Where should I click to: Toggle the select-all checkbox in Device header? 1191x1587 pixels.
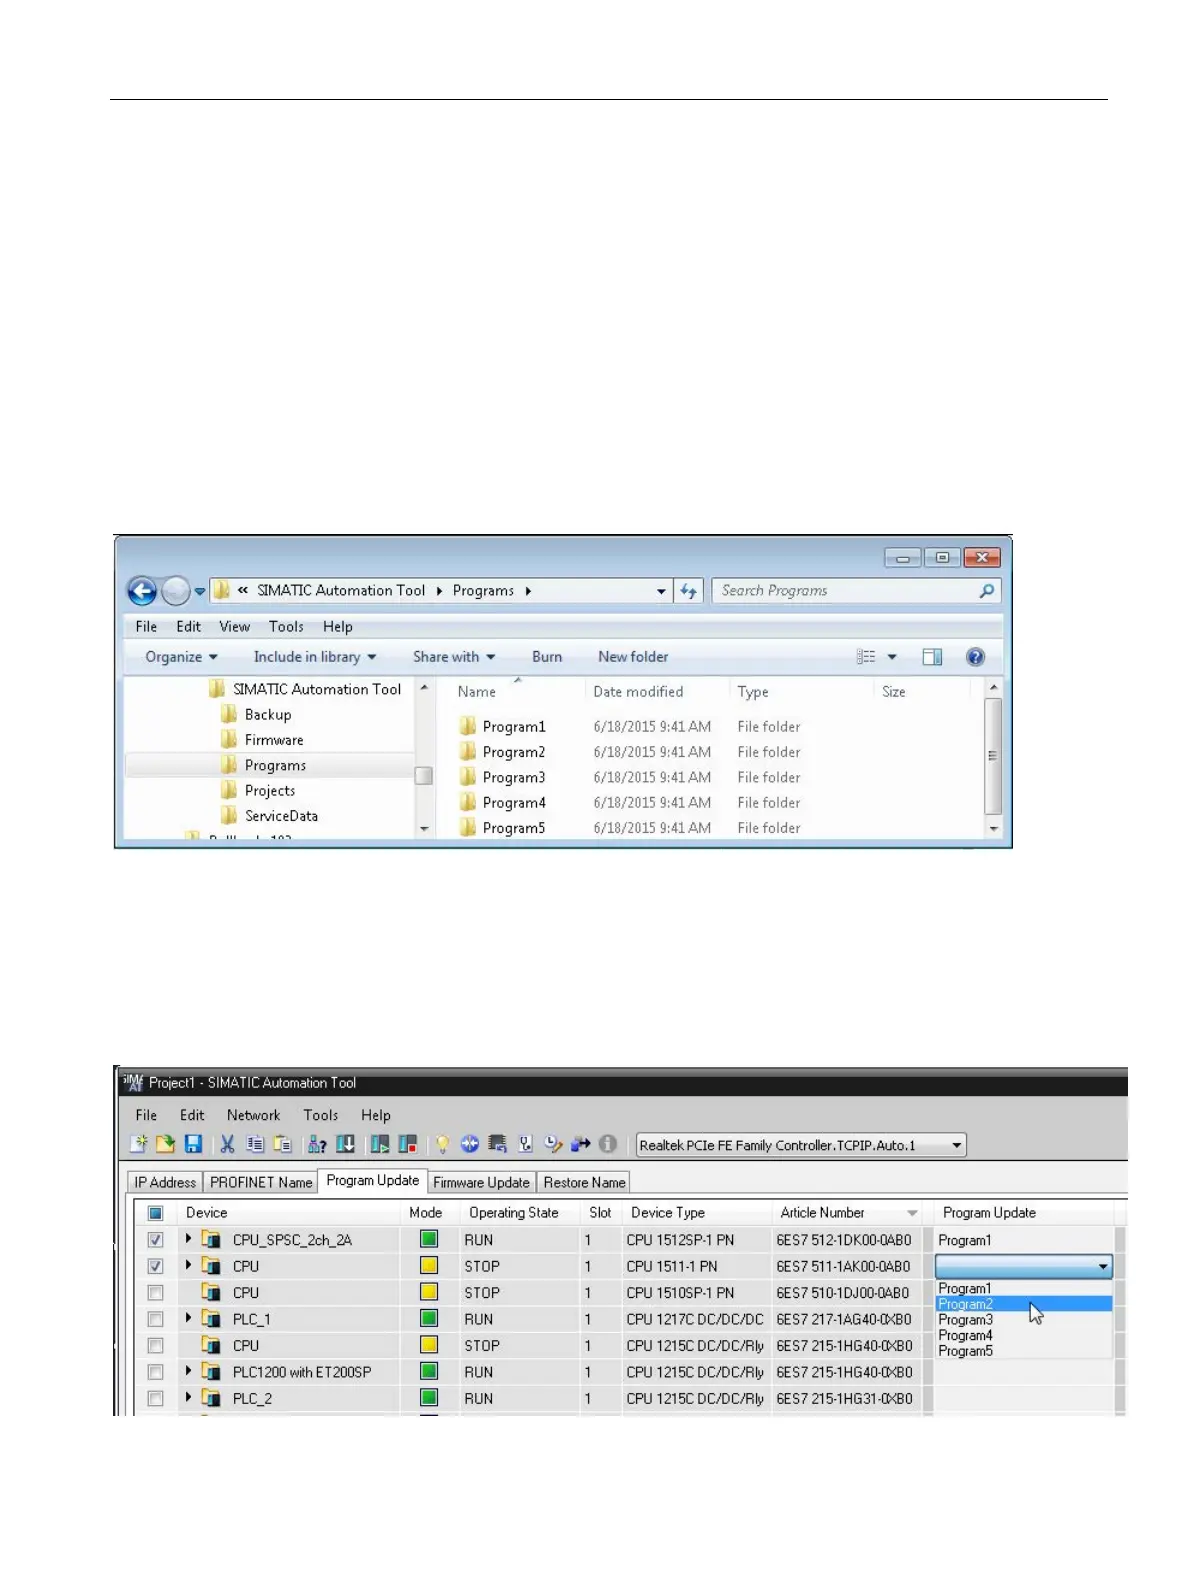coord(156,1213)
